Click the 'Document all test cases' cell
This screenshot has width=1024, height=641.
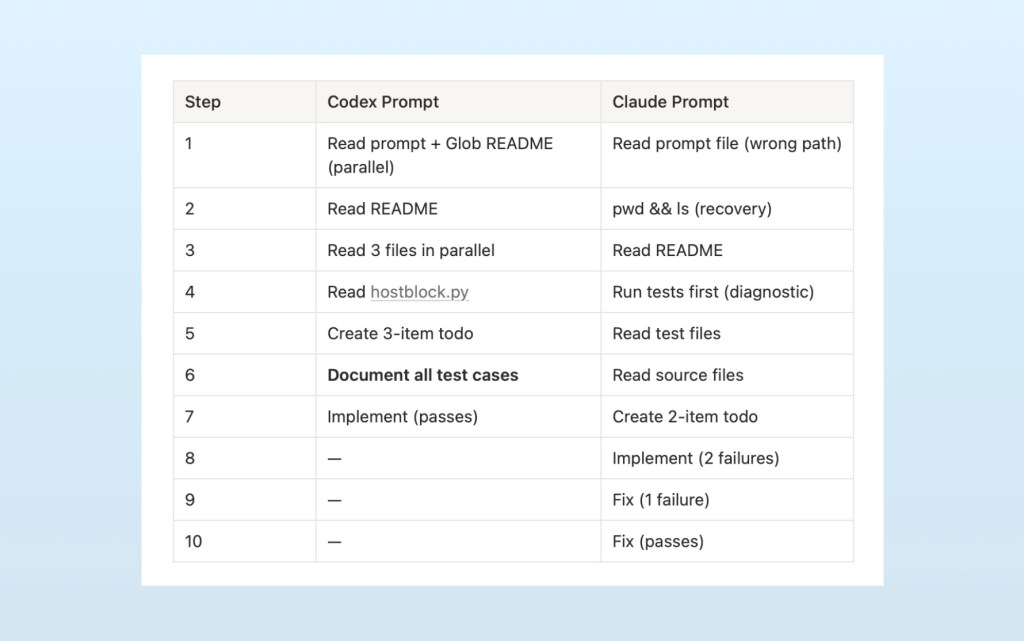423,375
